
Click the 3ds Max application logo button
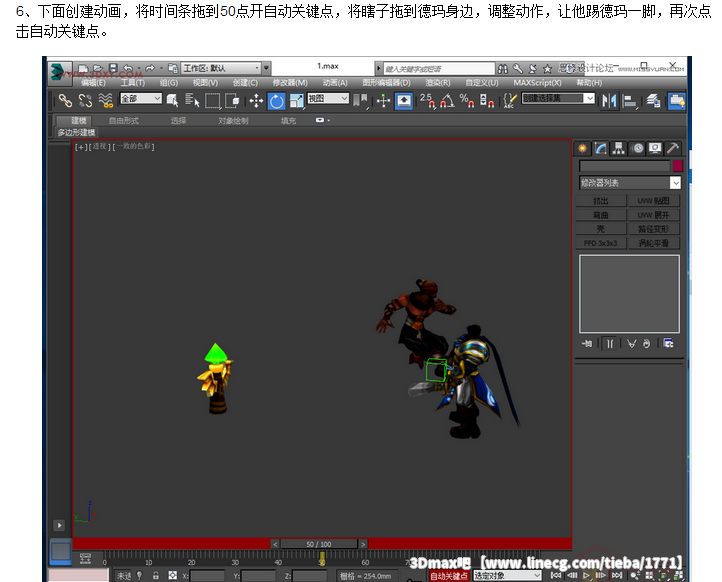point(59,72)
